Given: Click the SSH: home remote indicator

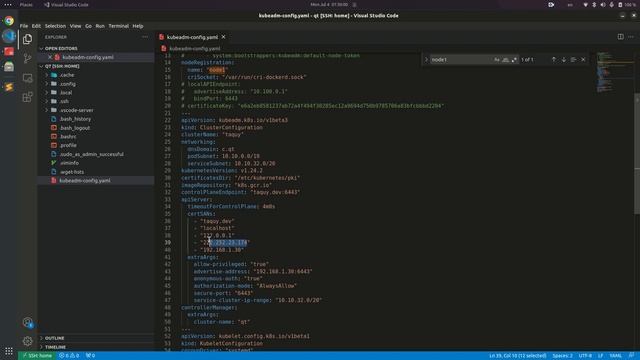Looking at the screenshot, I should coord(37,356).
